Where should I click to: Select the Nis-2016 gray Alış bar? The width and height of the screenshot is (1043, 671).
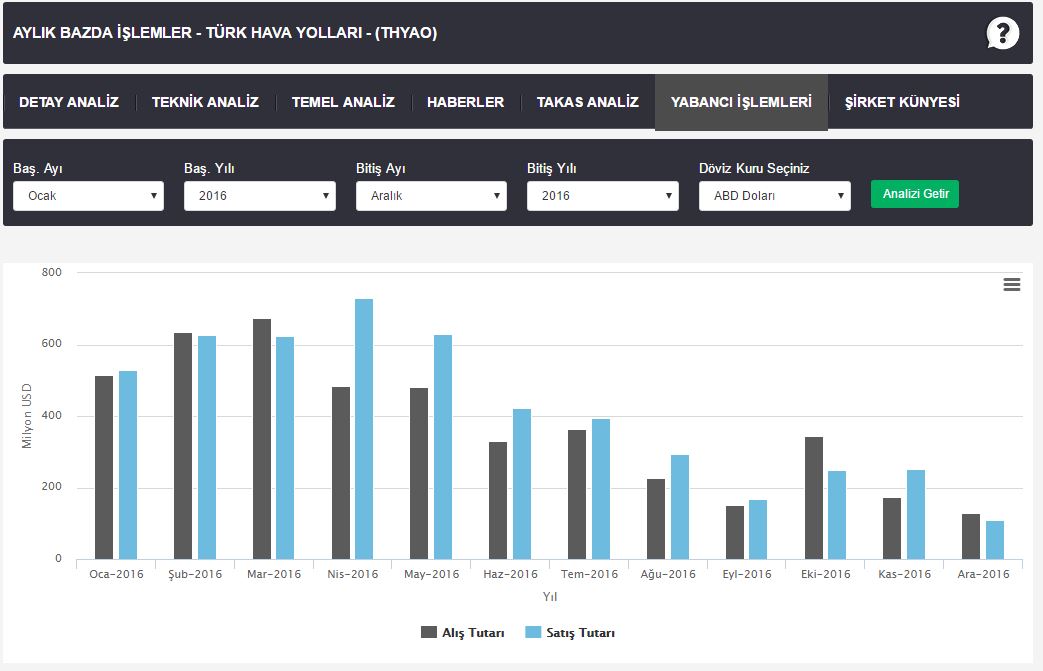pyautogui.click(x=341, y=473)
